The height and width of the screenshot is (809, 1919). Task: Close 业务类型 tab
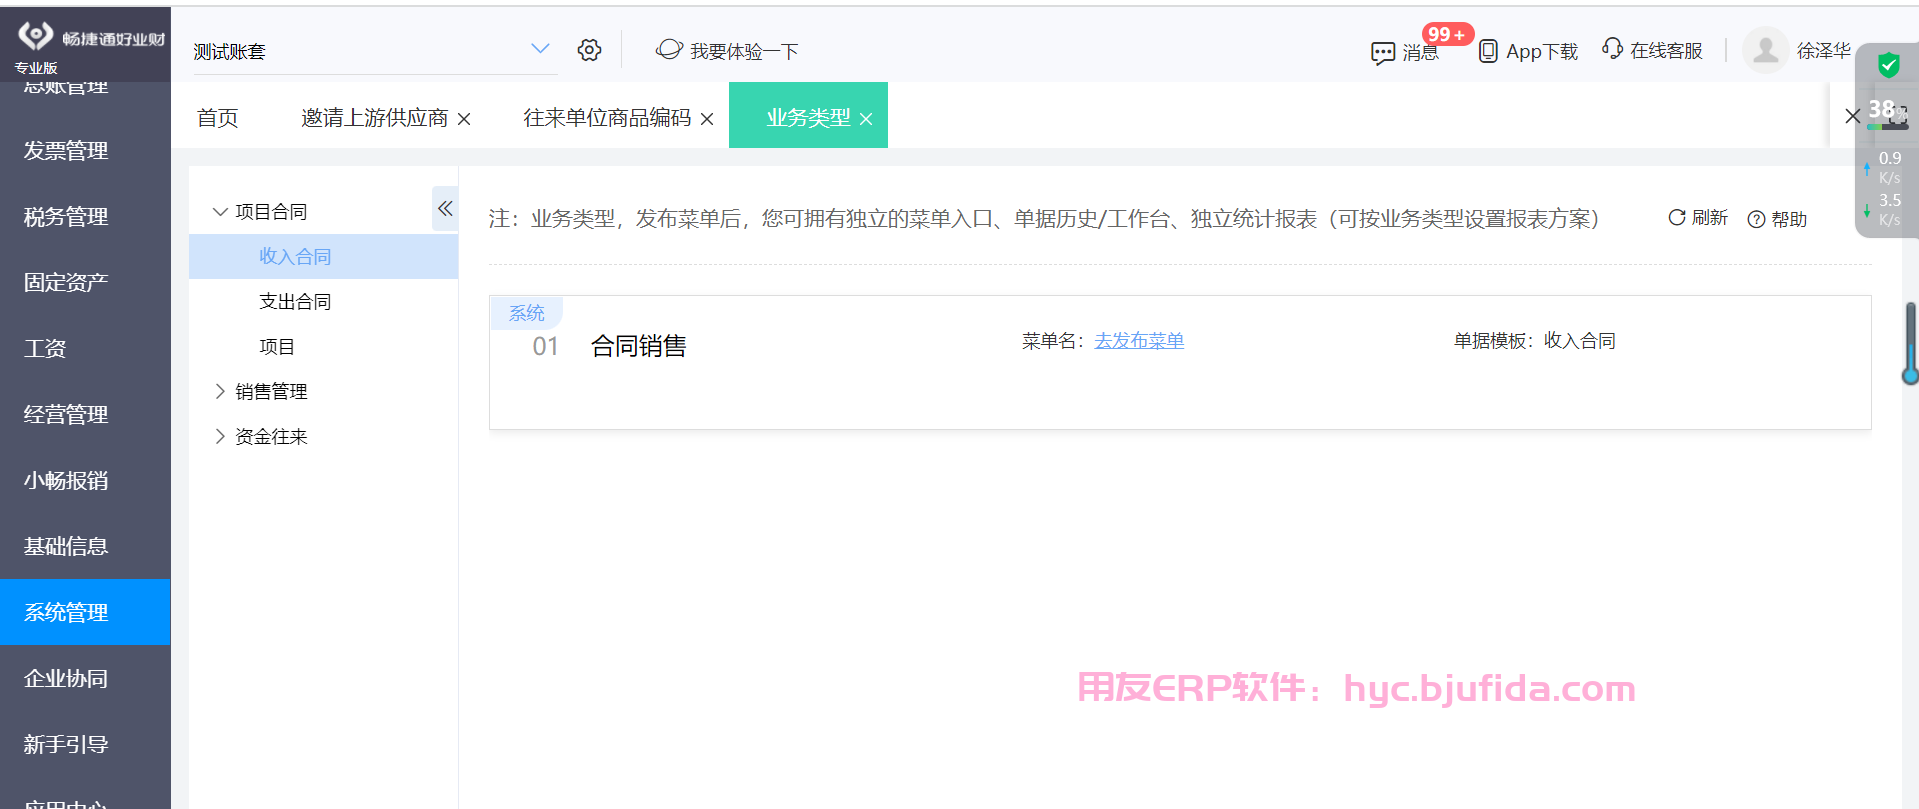(866, 119)
